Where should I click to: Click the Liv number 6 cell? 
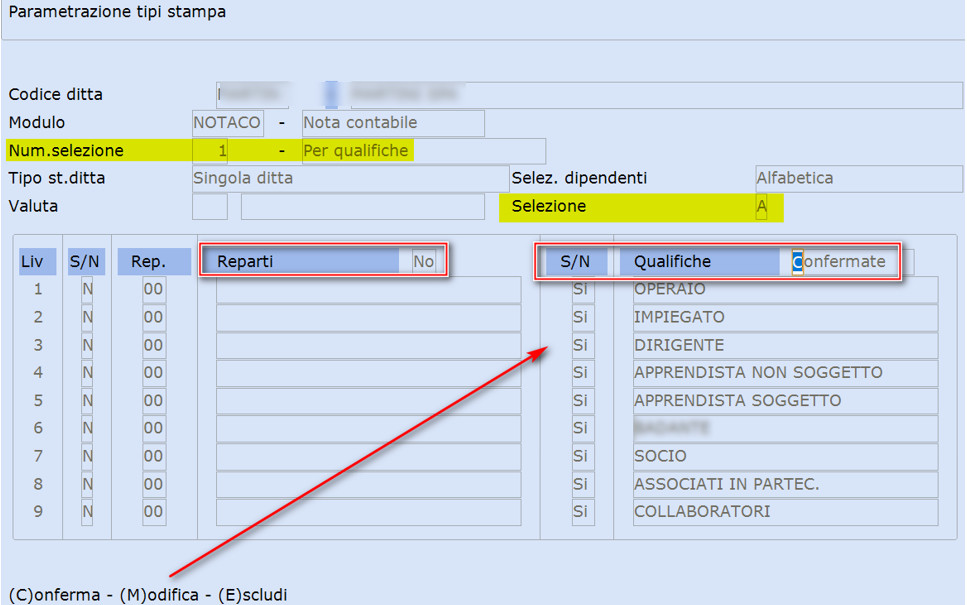(38, 429)
